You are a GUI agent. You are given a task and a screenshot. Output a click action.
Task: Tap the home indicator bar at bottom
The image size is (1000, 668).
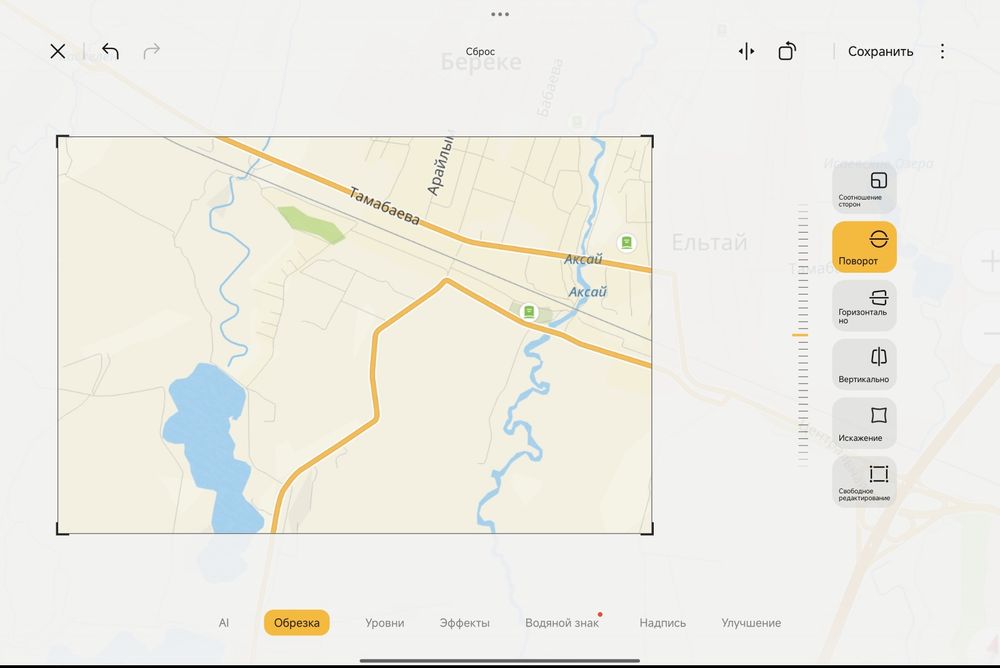point(500,661)
